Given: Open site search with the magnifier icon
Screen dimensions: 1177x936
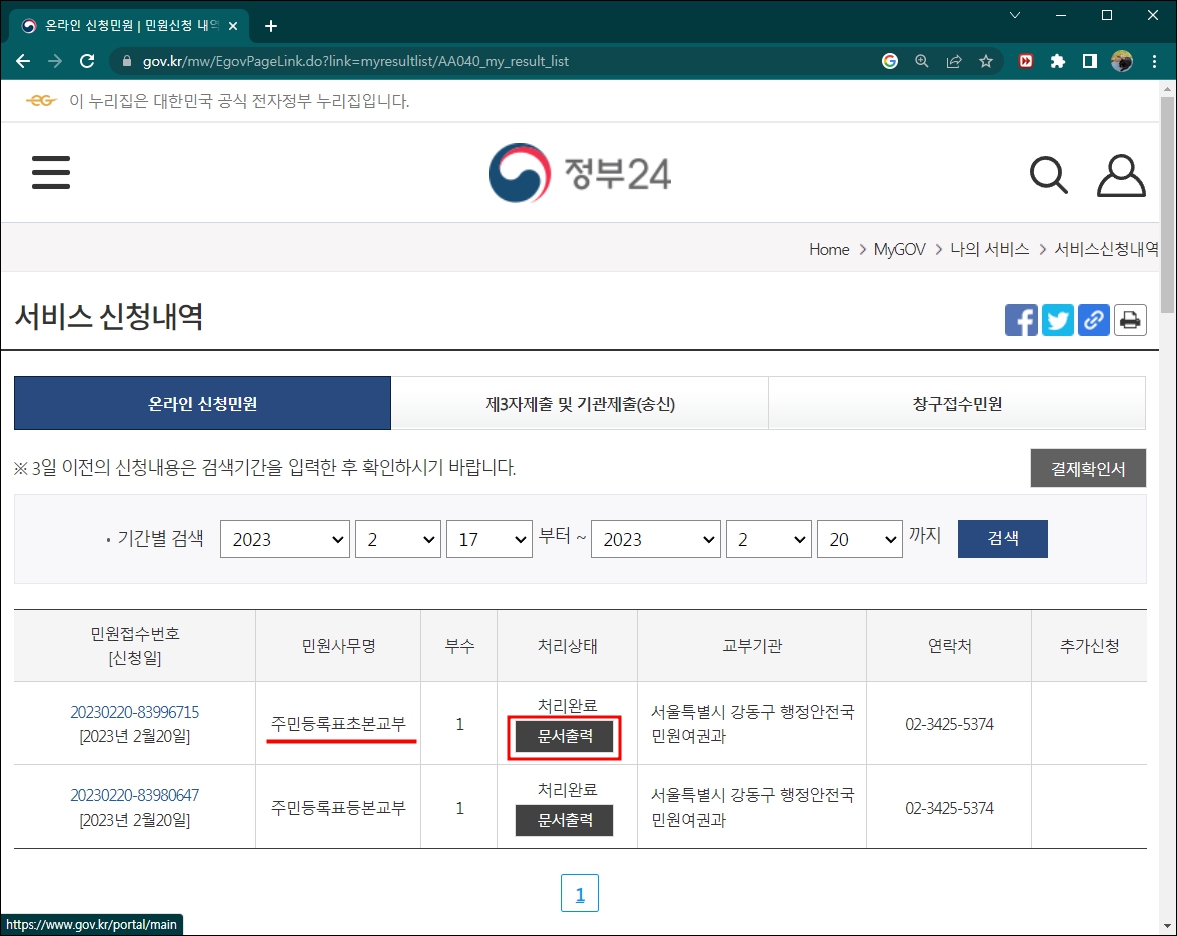Looking at the screenshot, I should pos(1048,174).
